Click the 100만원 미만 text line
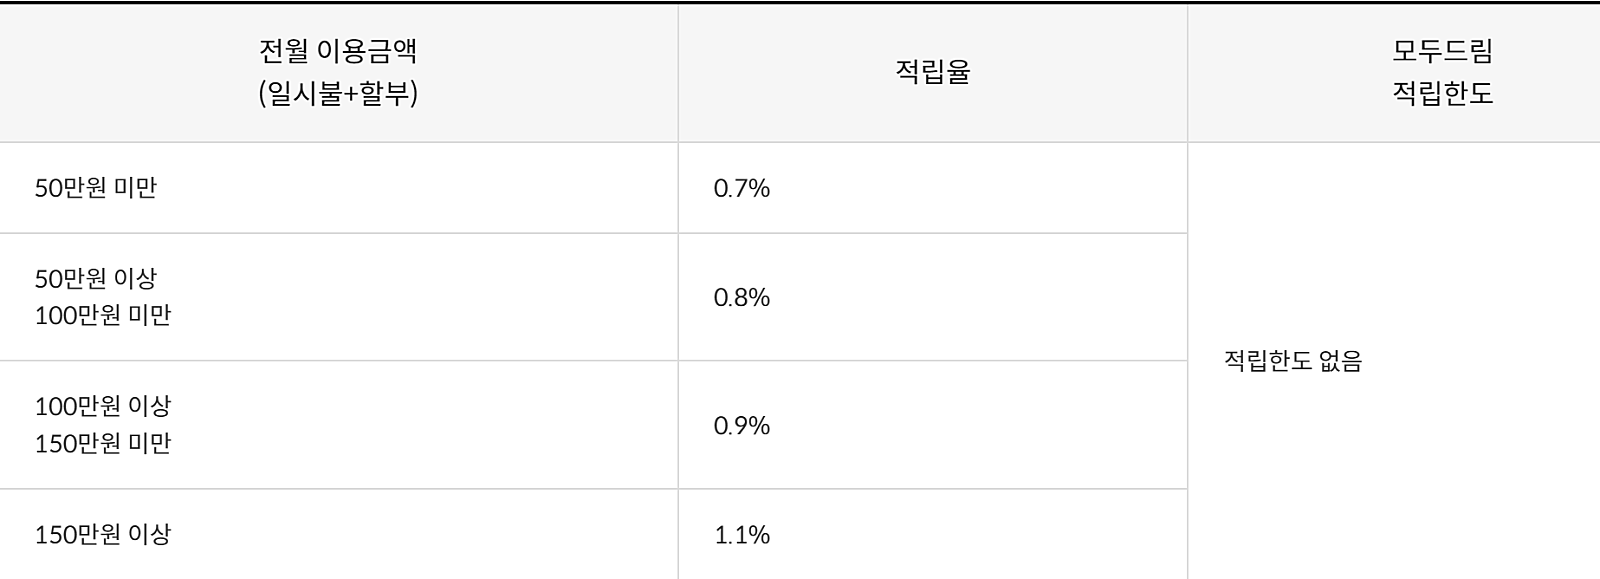Viewport: 1600px width, 579px height. [x=103, y=315]
